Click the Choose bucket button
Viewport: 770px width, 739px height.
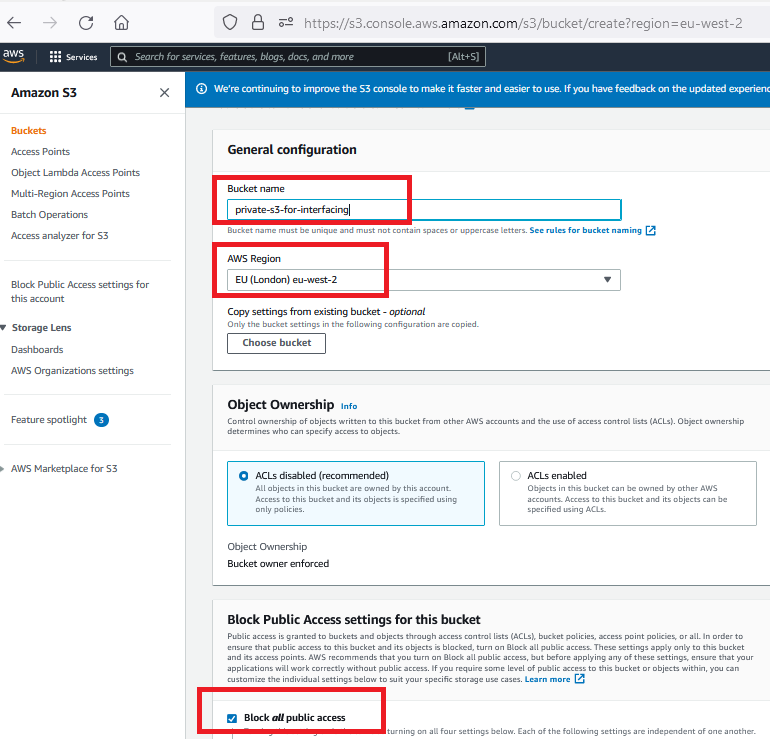tap(276, 343)
